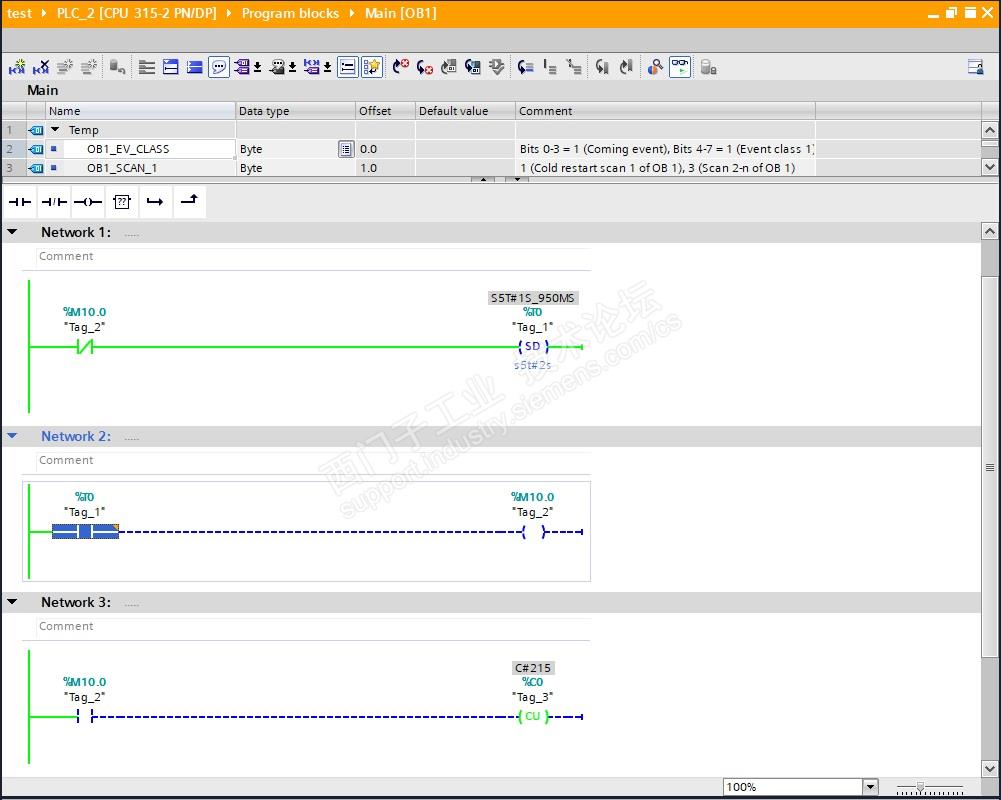Collapse Network 3
The width and height of the screenshot is (1001, 800).
tap(12, 602)
